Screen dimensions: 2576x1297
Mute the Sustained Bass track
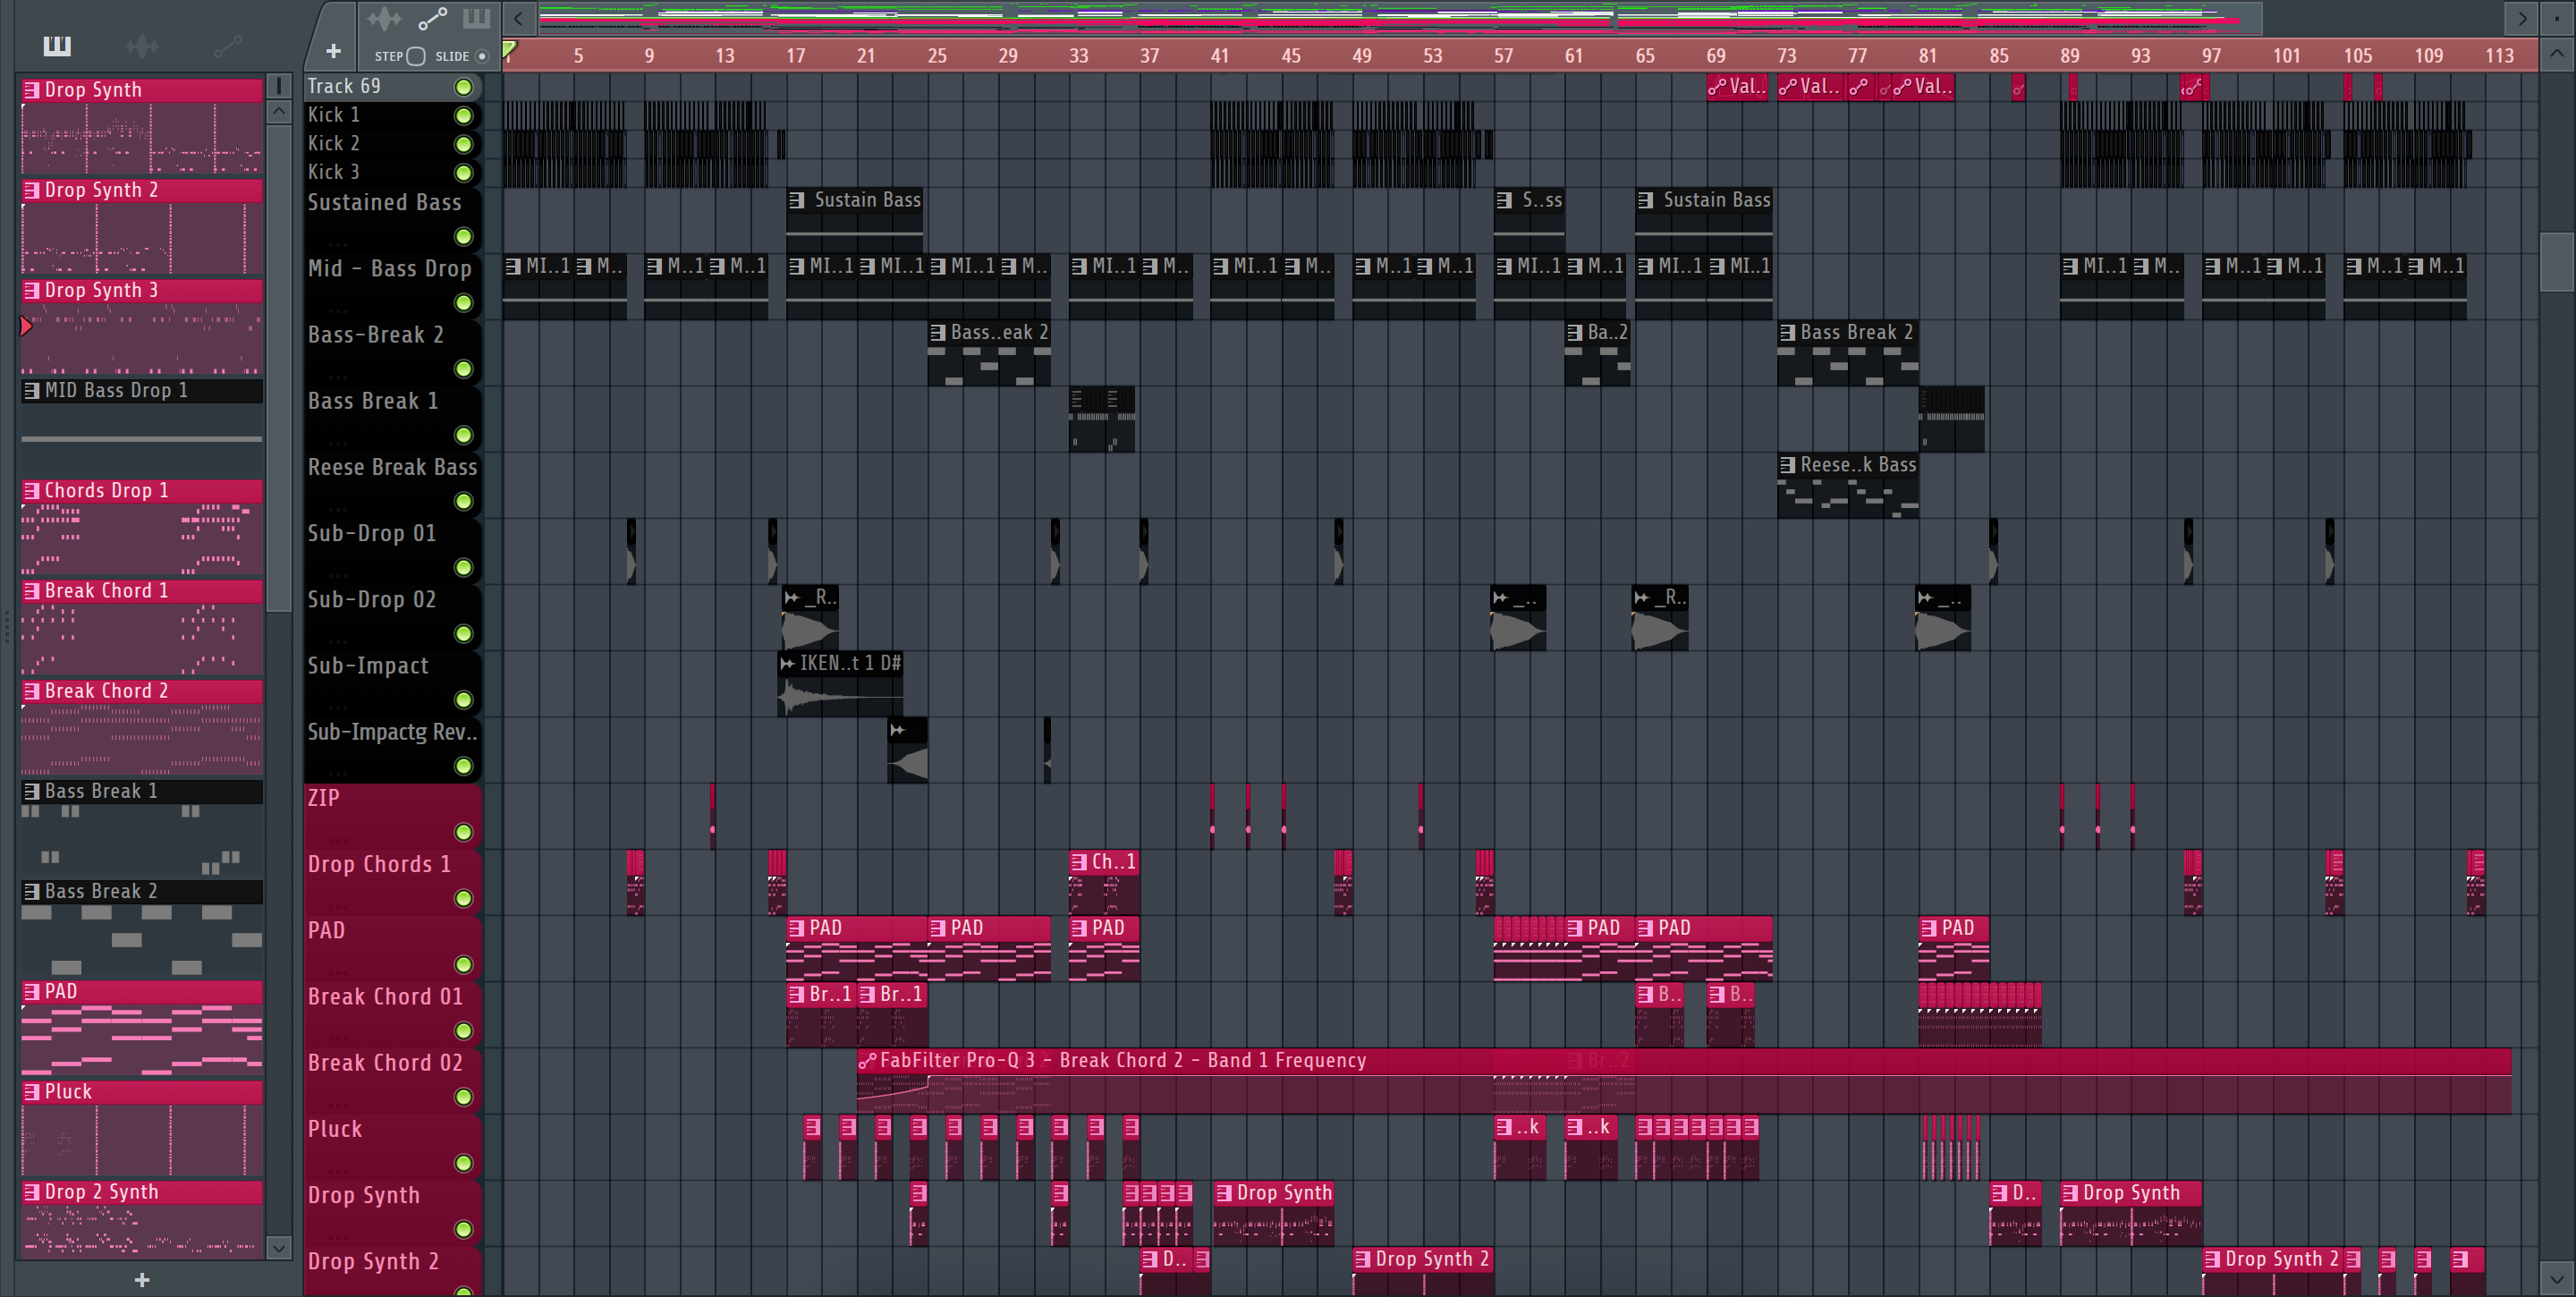click(464, 237)
